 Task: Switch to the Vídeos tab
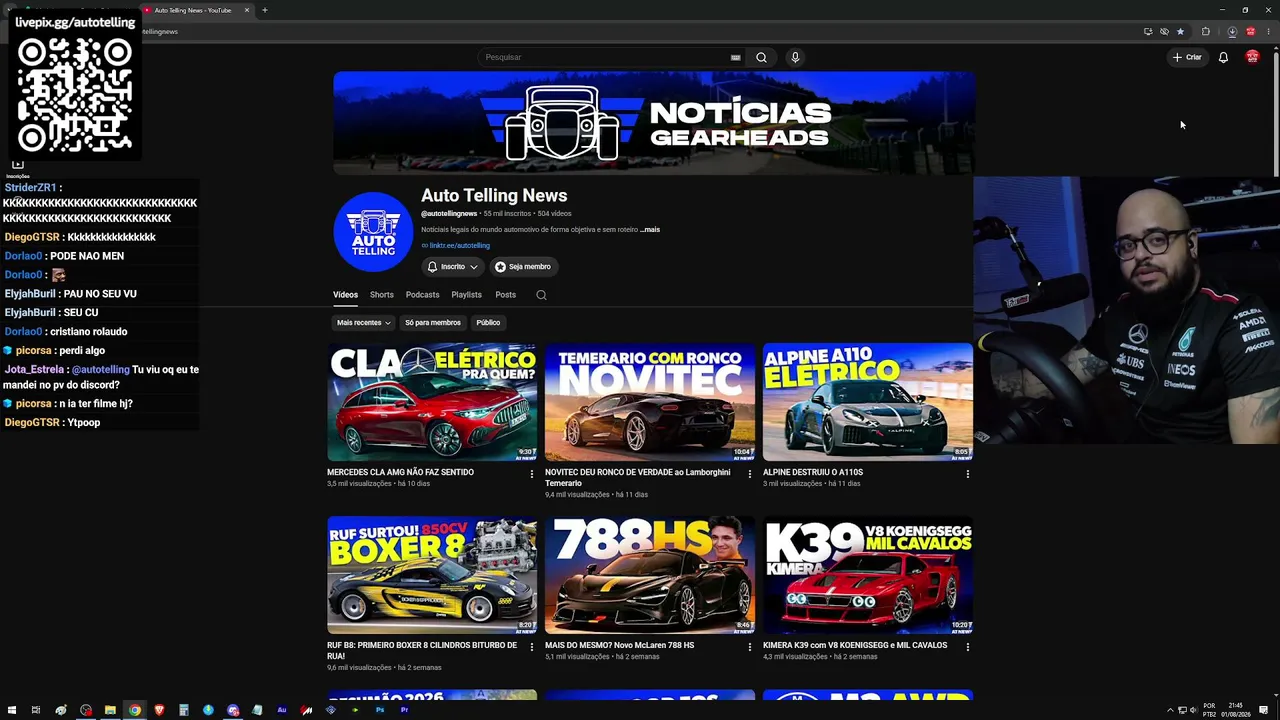pyautogui.click(x=345, y=295)
